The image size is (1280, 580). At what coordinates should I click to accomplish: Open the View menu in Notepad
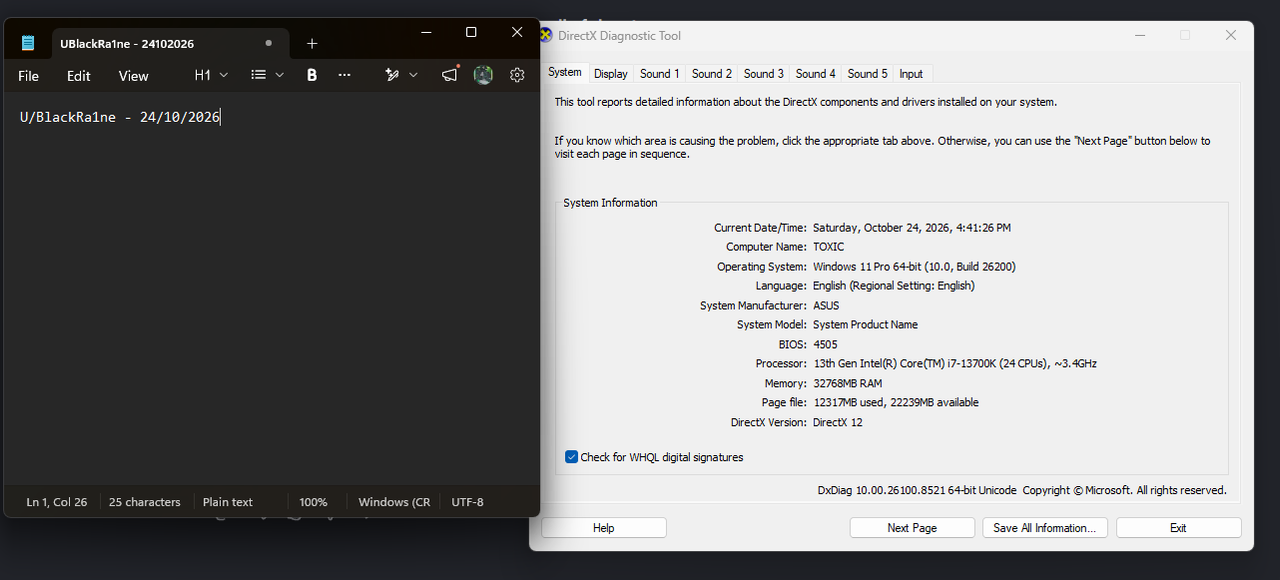click(x=133, y=76)
